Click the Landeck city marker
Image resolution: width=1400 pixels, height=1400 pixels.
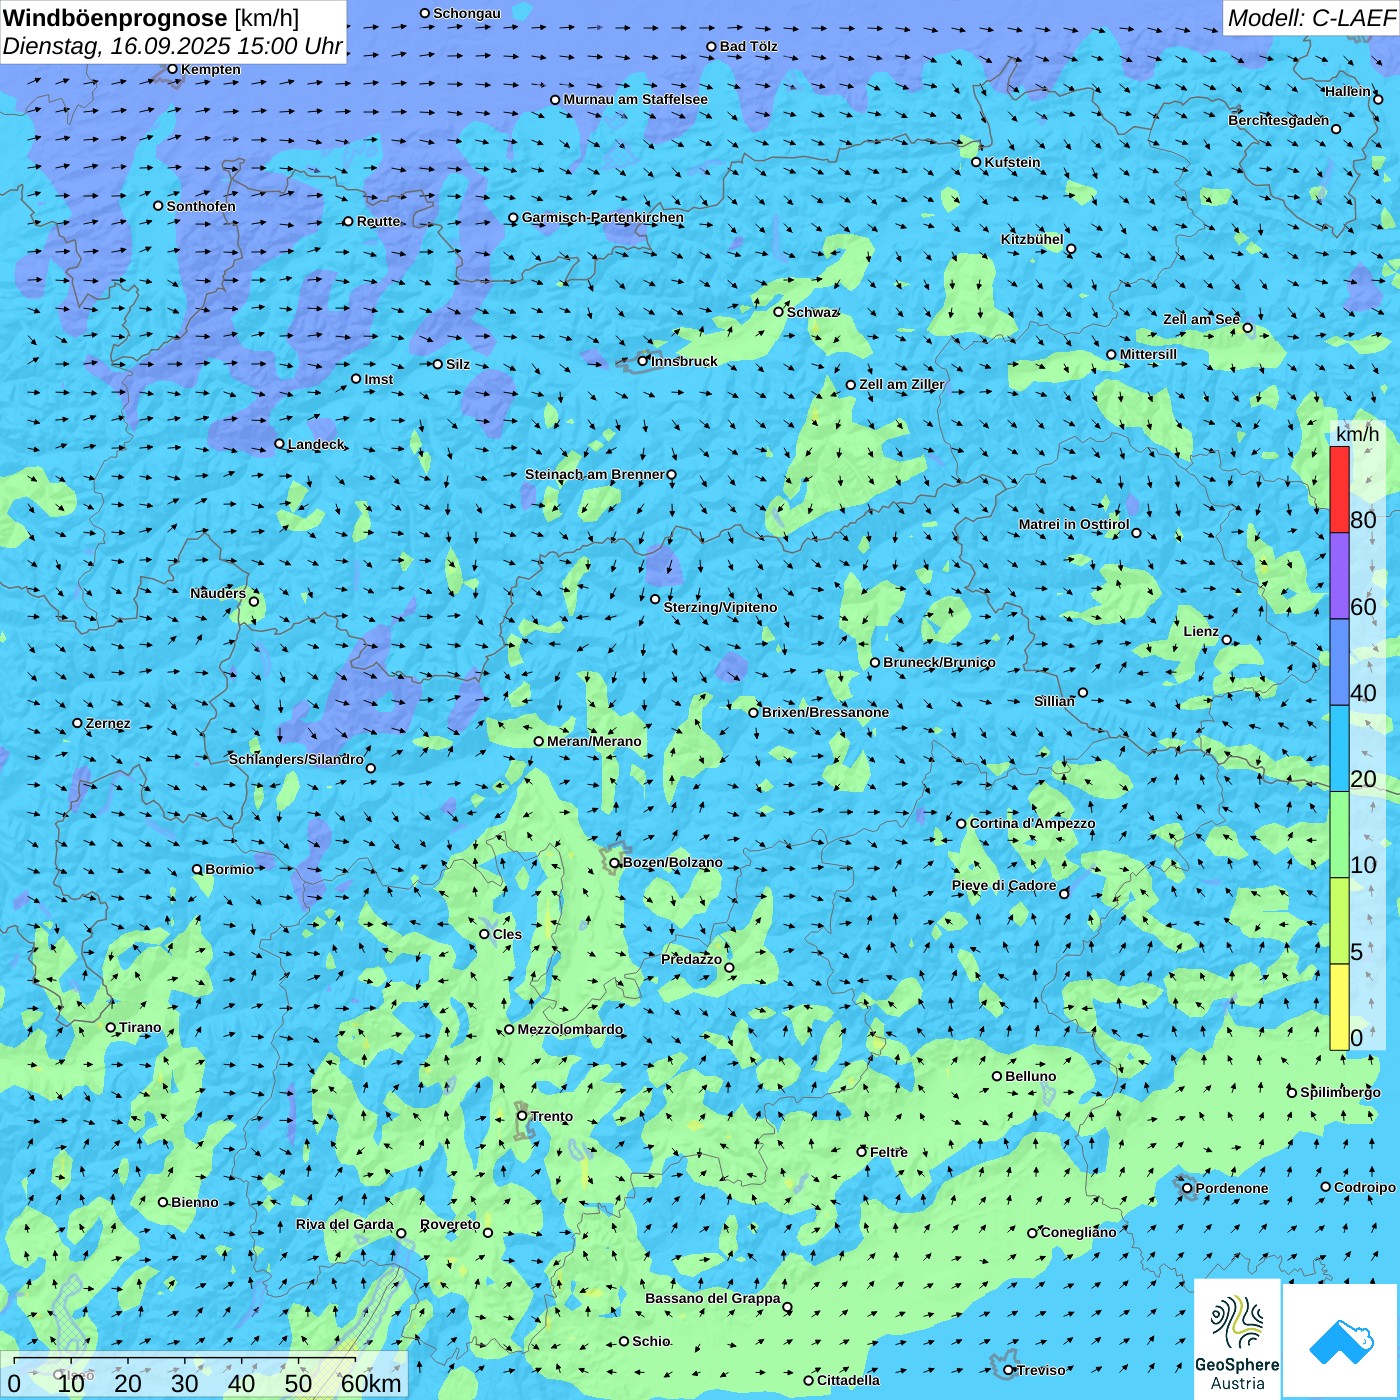279,444
